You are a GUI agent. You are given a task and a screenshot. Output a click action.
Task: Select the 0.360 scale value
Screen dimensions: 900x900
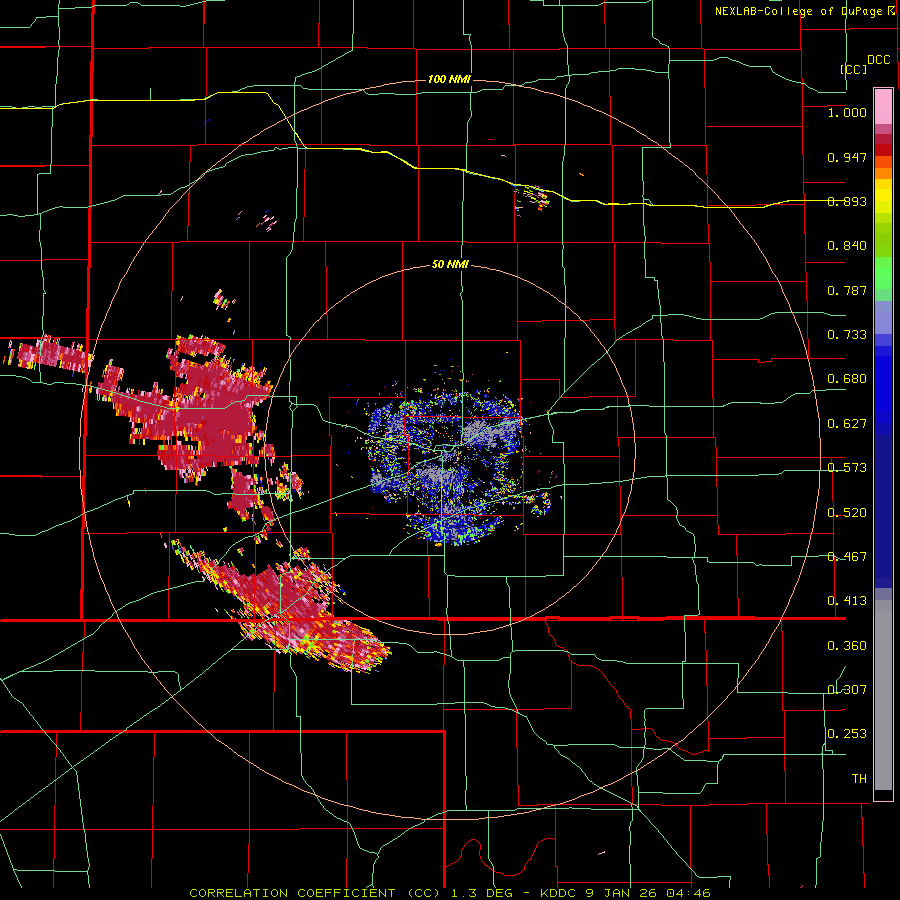(x=847, y=646)
